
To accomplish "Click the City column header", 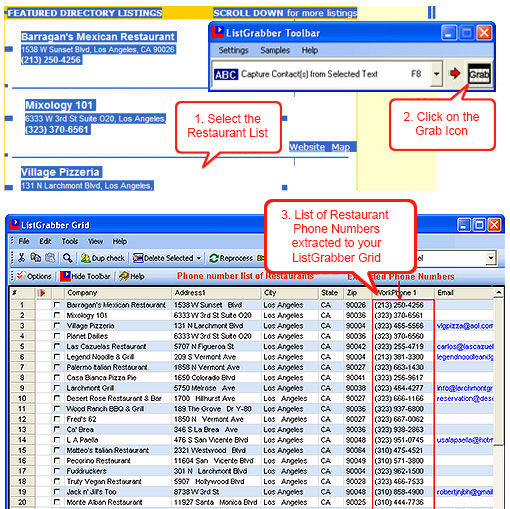I will coord(290,293).
